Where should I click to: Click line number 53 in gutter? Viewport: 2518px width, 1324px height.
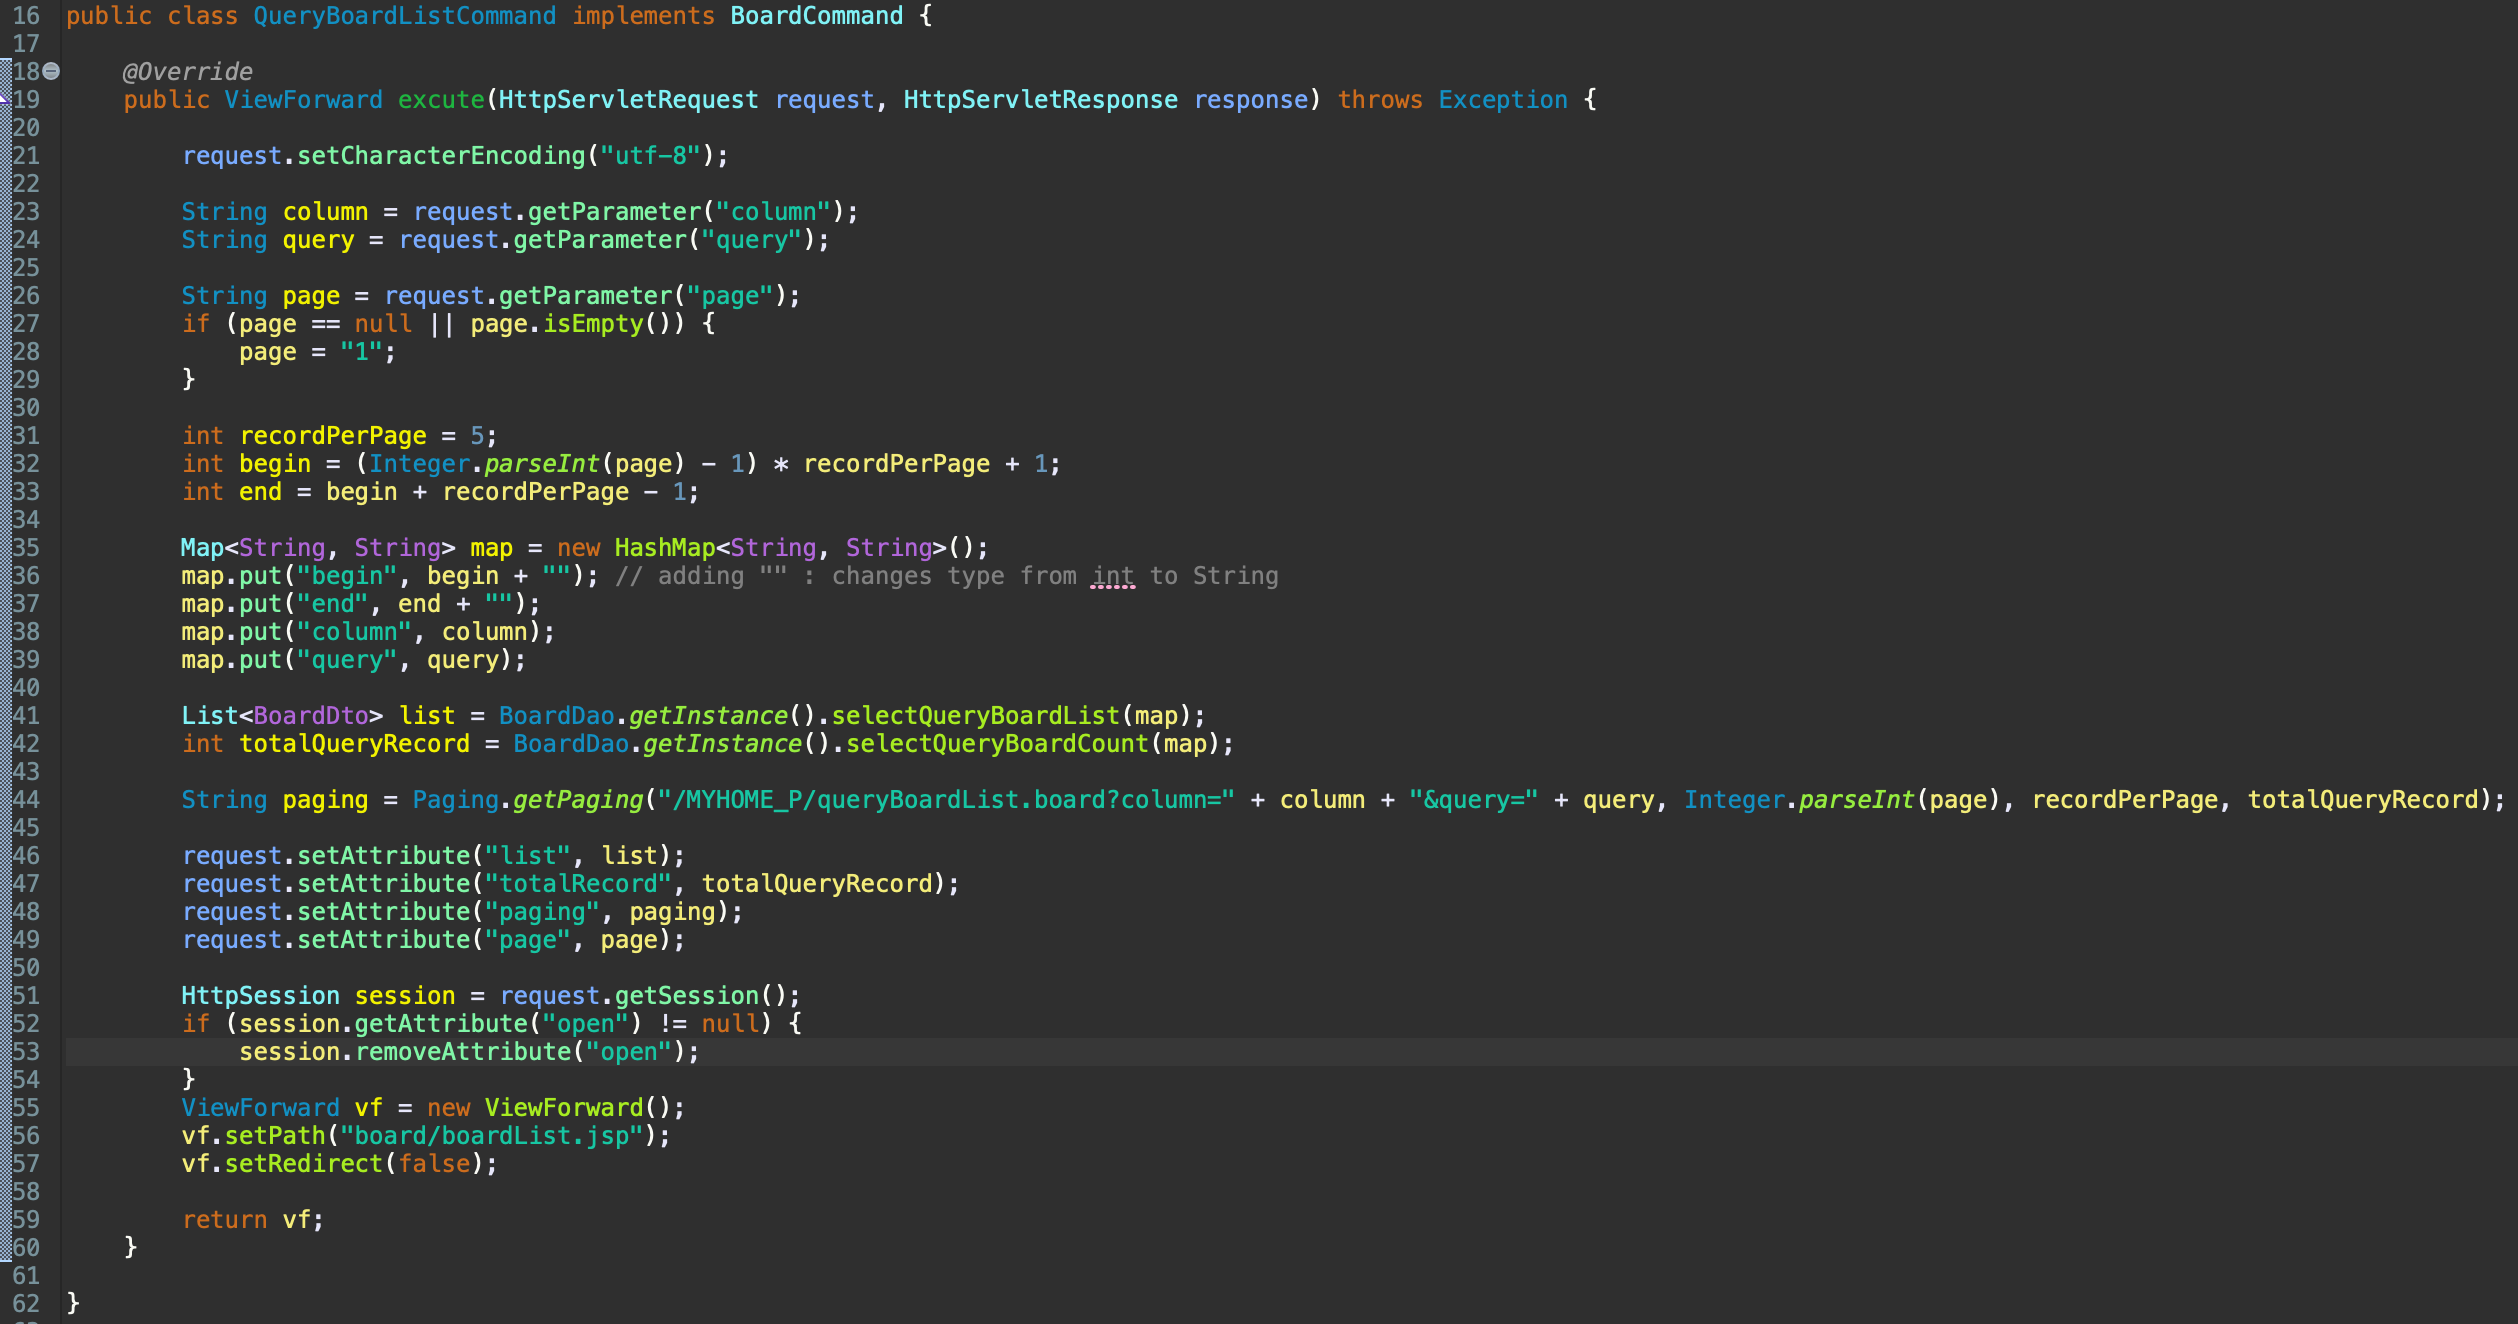click(26, 1052)
